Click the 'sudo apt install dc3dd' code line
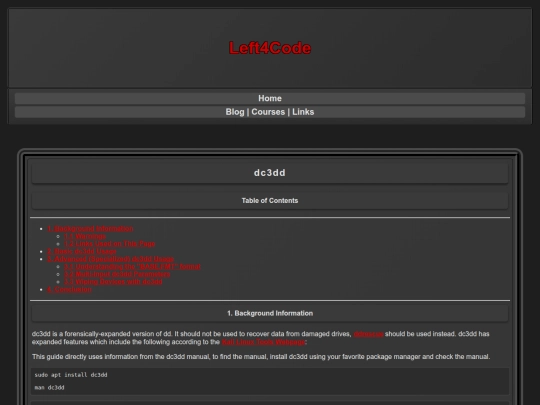This screenshot has height=405, width=540. pyautogui.click(x=71, y=375)
